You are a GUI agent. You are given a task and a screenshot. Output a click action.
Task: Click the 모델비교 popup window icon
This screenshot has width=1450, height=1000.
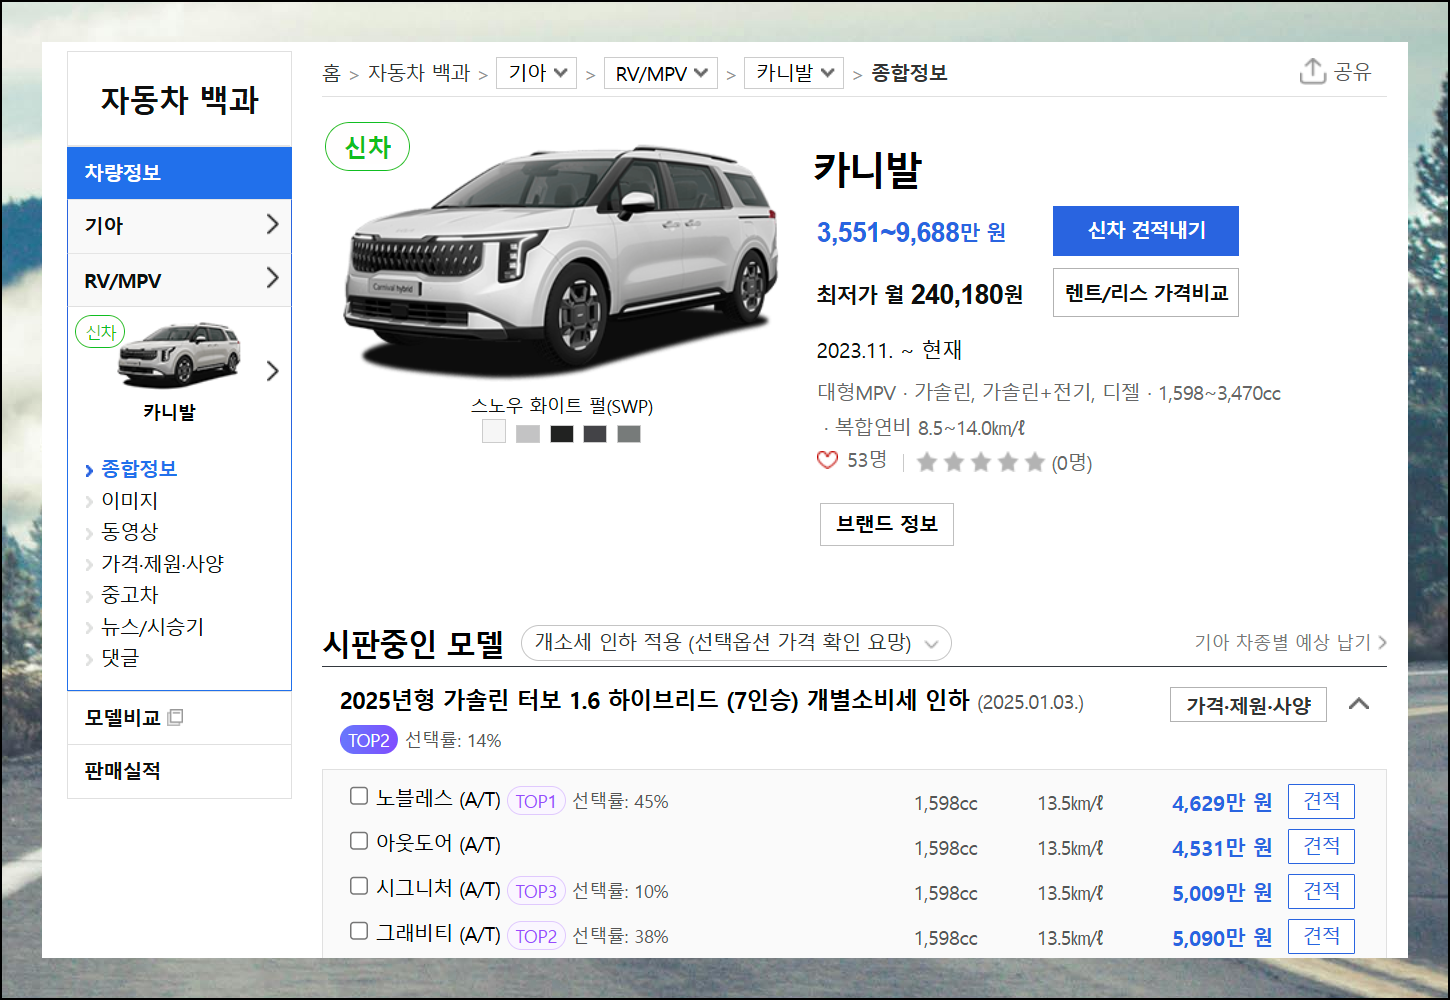tap(175, 717)
